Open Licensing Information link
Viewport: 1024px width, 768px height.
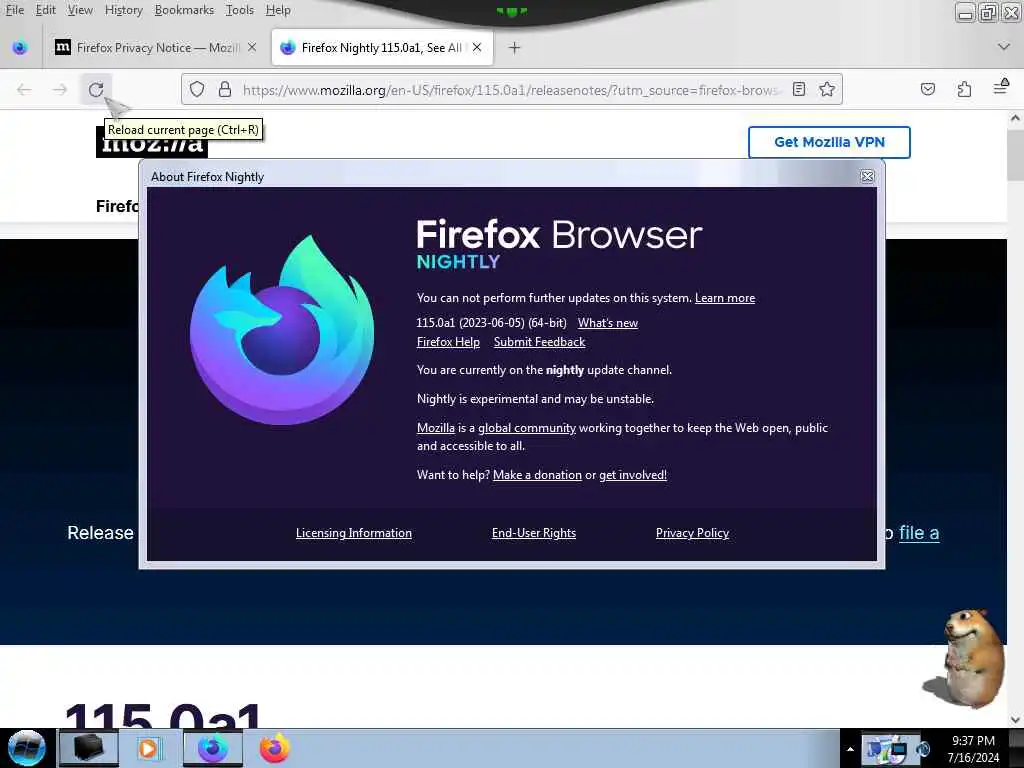354,533
